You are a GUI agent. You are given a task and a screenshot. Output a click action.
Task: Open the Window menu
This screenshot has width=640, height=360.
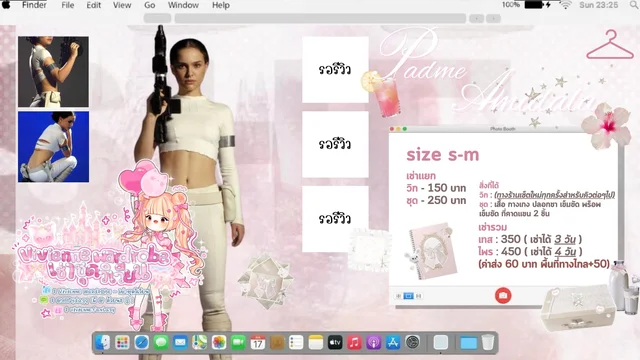pyautogui.click(x=183, y=5)
